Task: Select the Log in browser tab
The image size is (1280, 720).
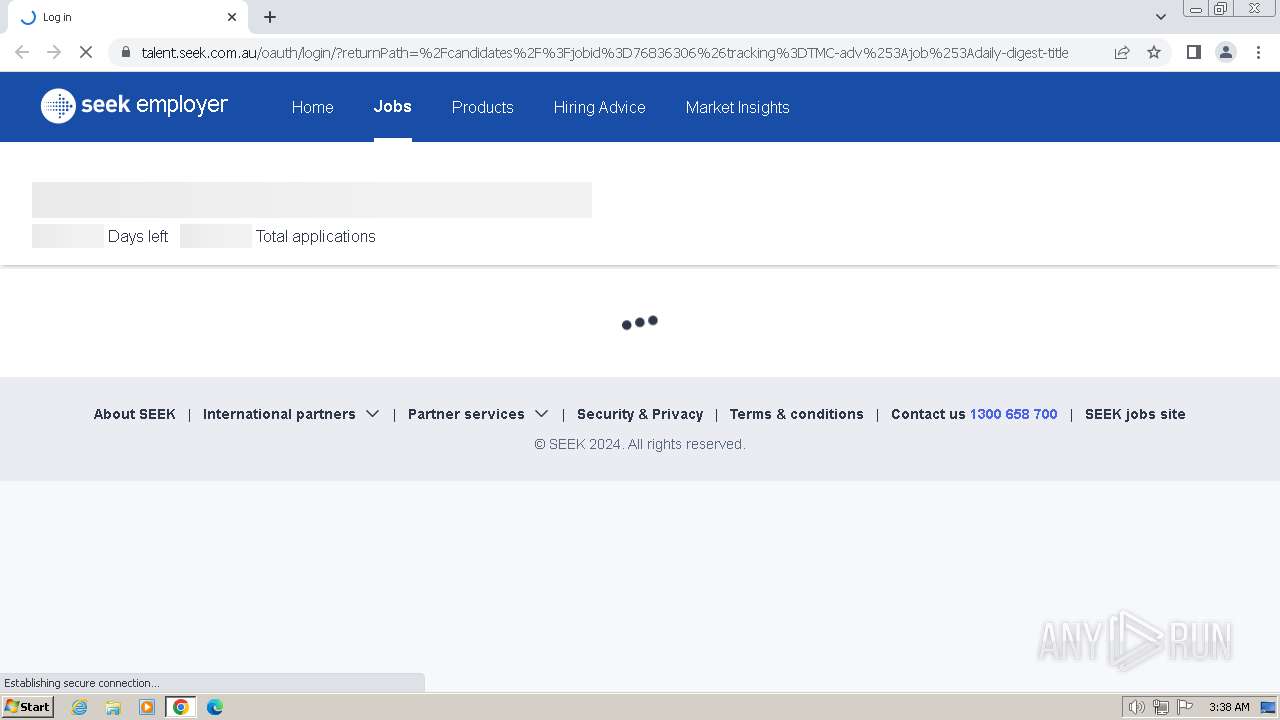Action: pyautogui.click(x=130, y=17)
